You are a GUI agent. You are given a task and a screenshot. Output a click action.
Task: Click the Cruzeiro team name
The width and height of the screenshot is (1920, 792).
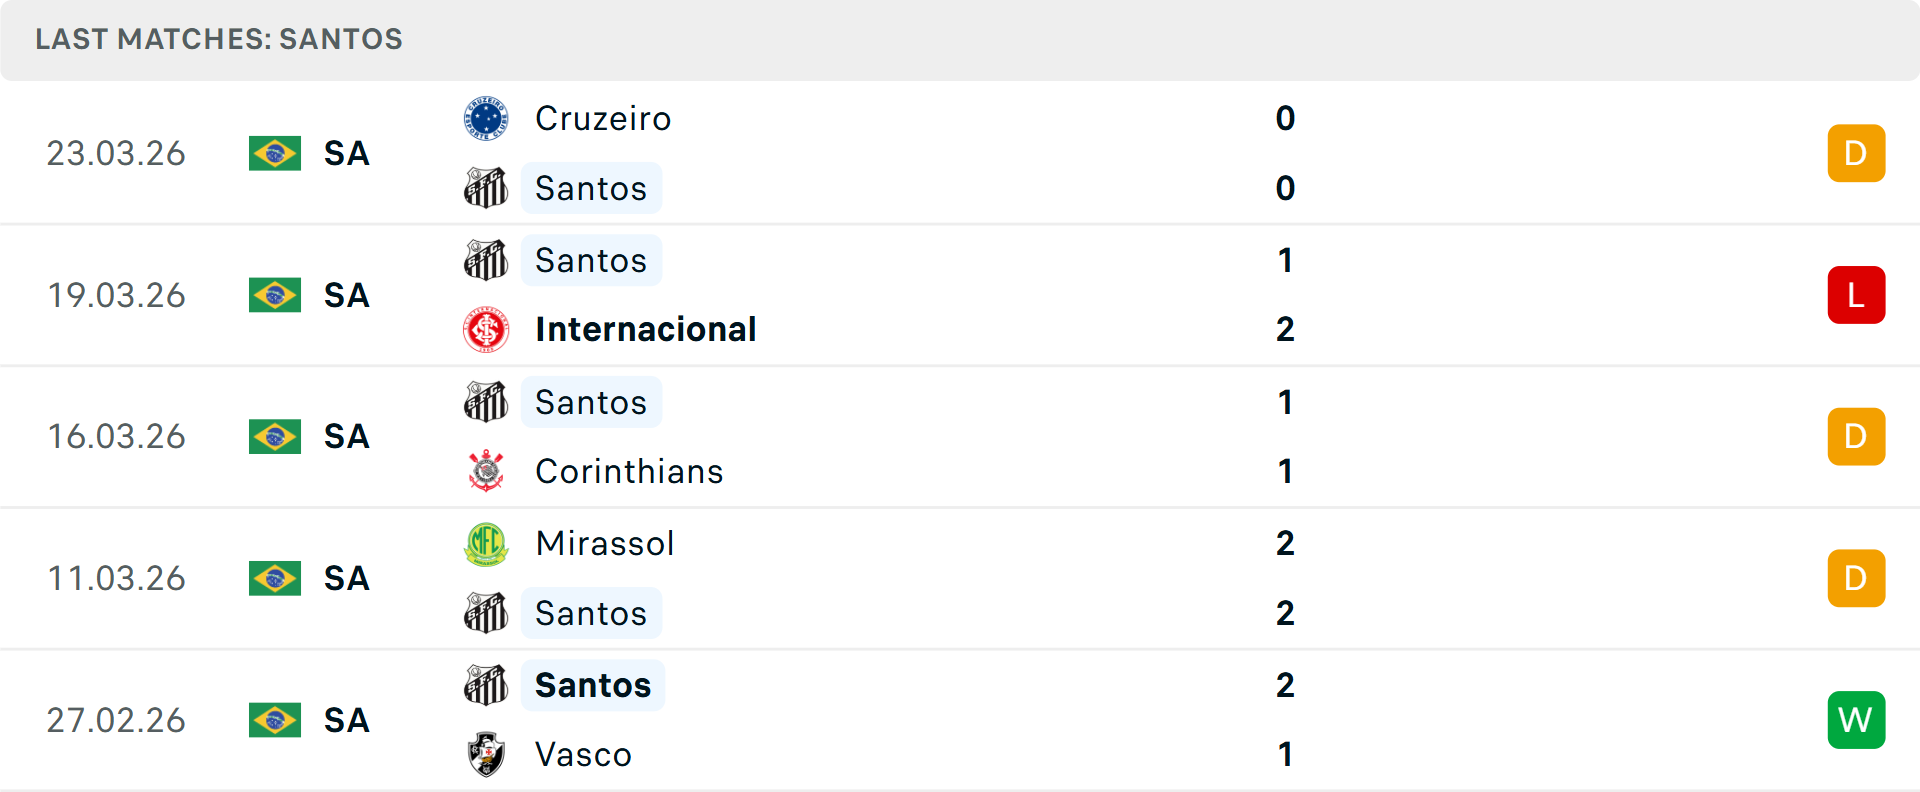pyautogui.click(x=603, y=119)
